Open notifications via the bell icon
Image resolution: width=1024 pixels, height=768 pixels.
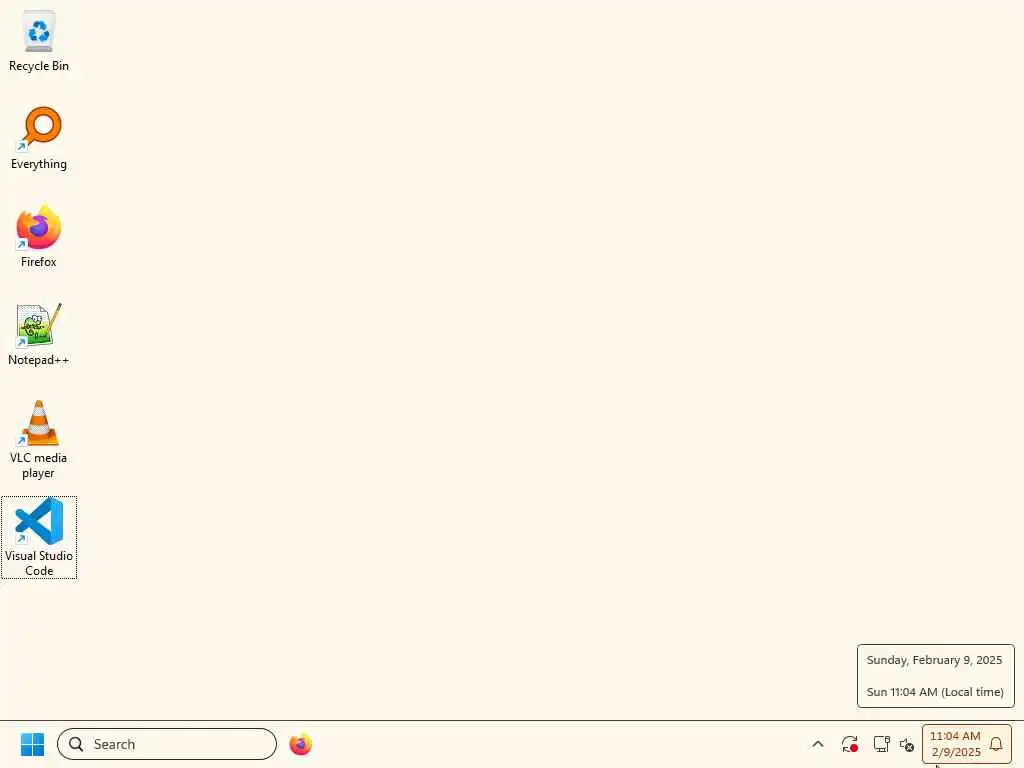point(996,744)
